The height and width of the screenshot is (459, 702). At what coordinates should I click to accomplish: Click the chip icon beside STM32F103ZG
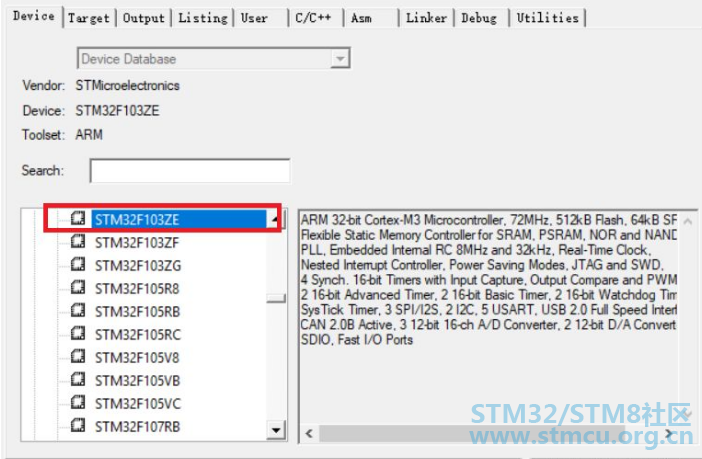point(79,265)
